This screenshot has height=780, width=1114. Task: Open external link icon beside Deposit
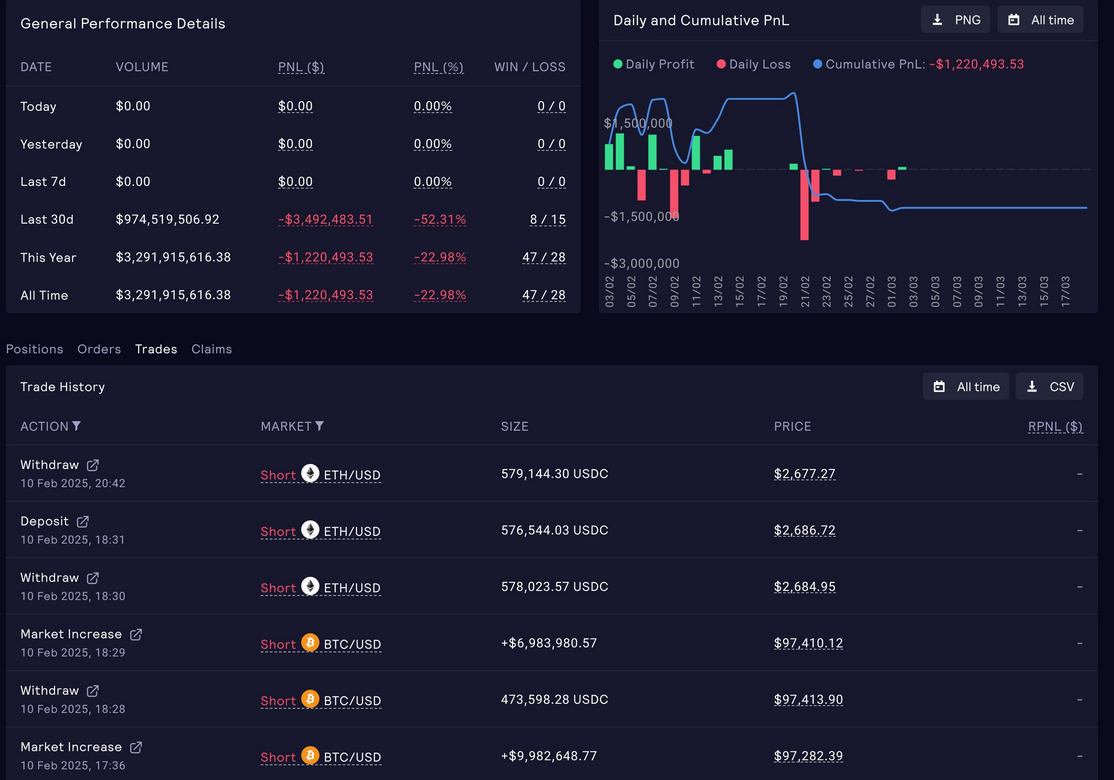pyautogui.click(x=83, y=521)
